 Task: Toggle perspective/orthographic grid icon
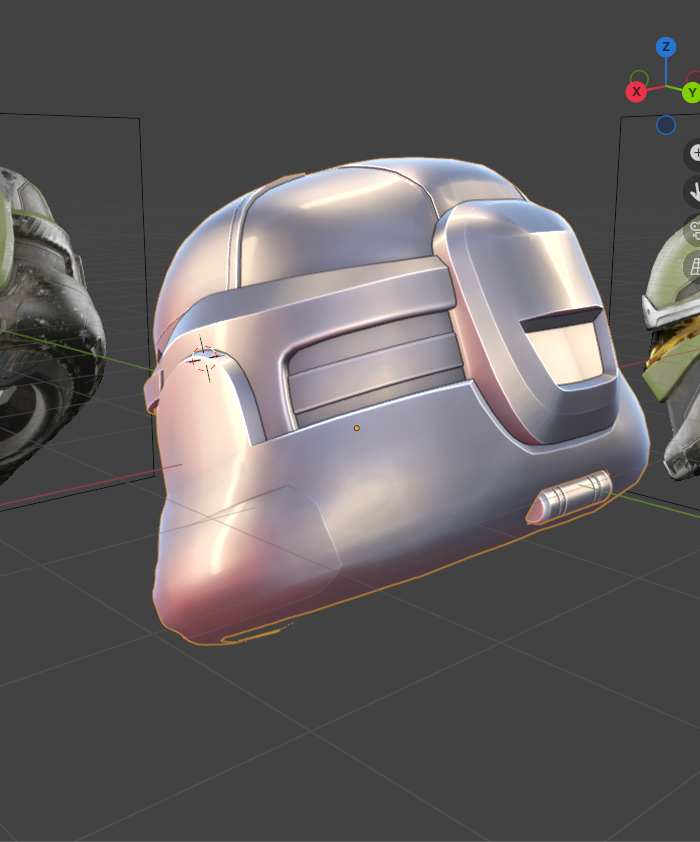coord(694,266)
